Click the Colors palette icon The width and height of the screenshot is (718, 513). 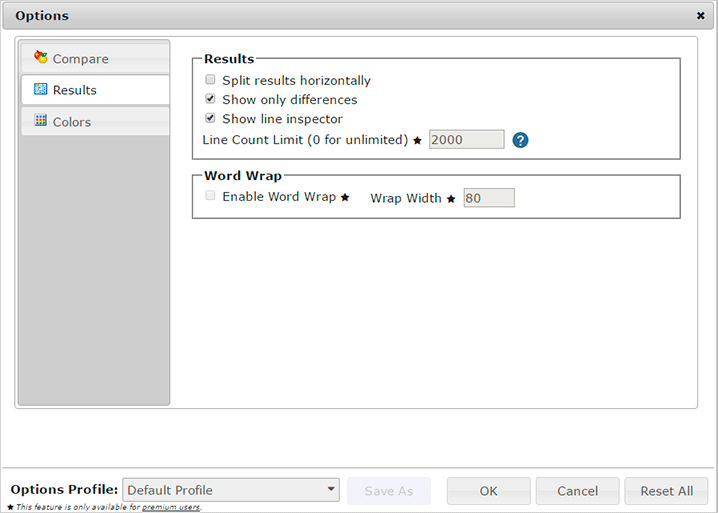[41, 121]
